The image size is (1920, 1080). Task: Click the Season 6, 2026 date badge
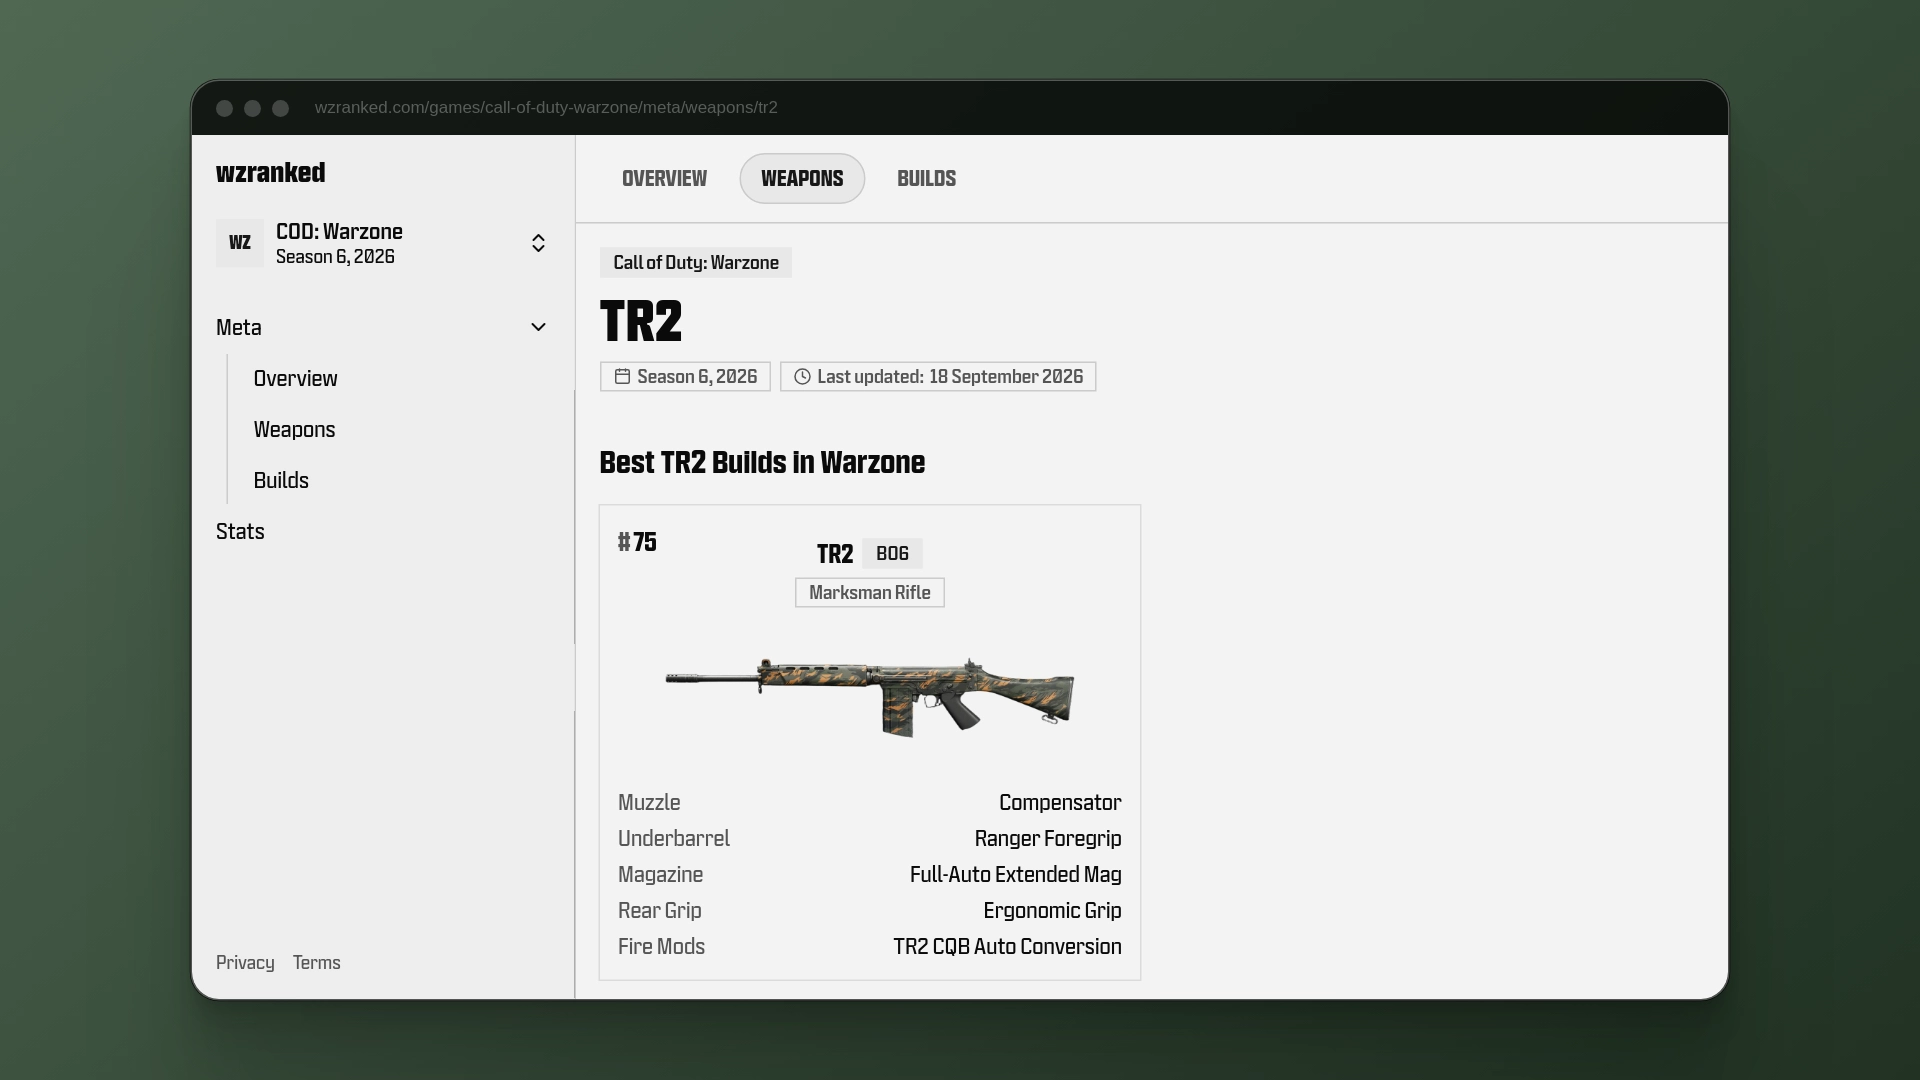click(685, 376)
